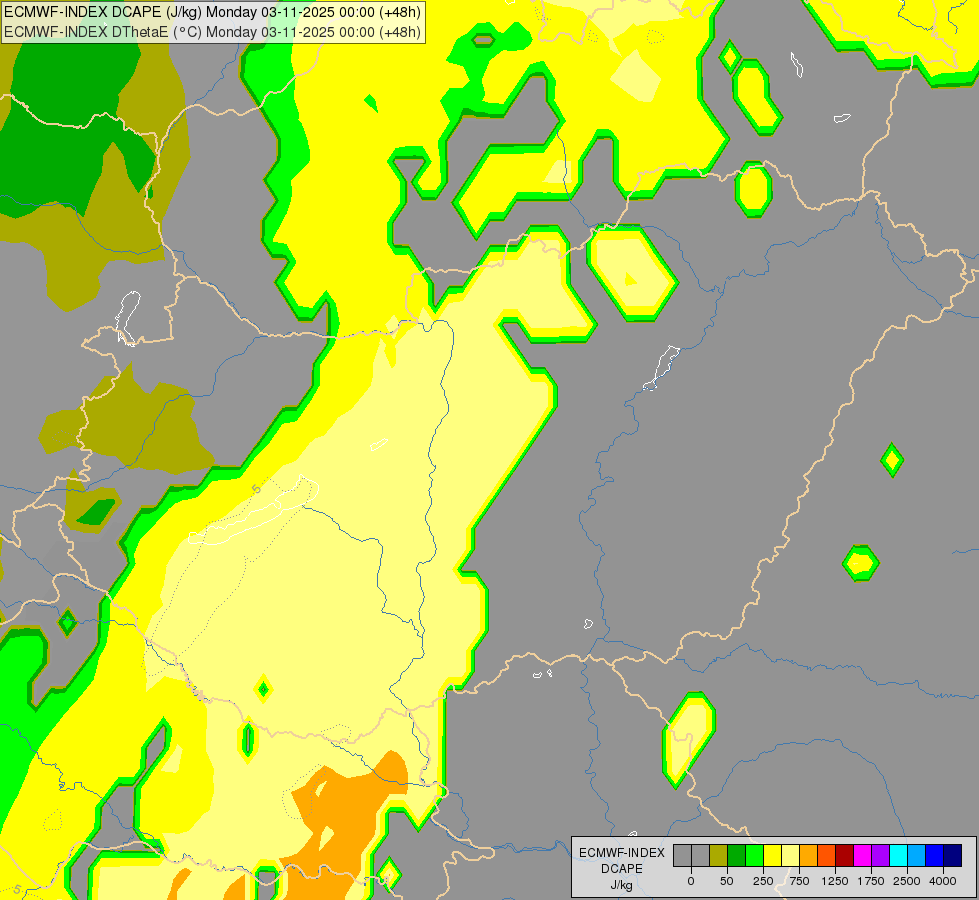Screen dimensions: 979x900
Task: Click the navy legend swatch
Action: pyautogui.click(x=952, y=856)
